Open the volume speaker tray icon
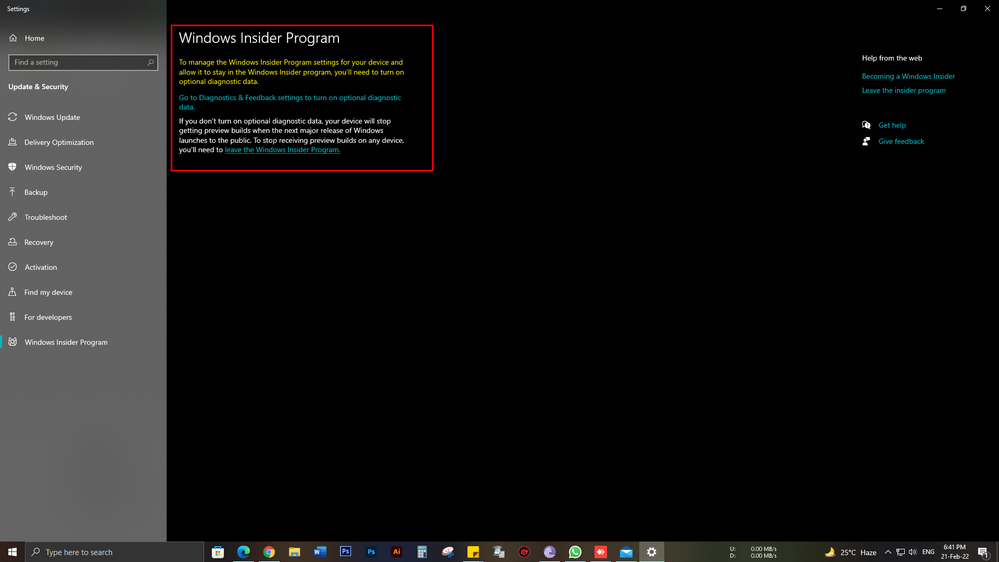Viewport: 999px width, 562px height. tap(912, 552)
